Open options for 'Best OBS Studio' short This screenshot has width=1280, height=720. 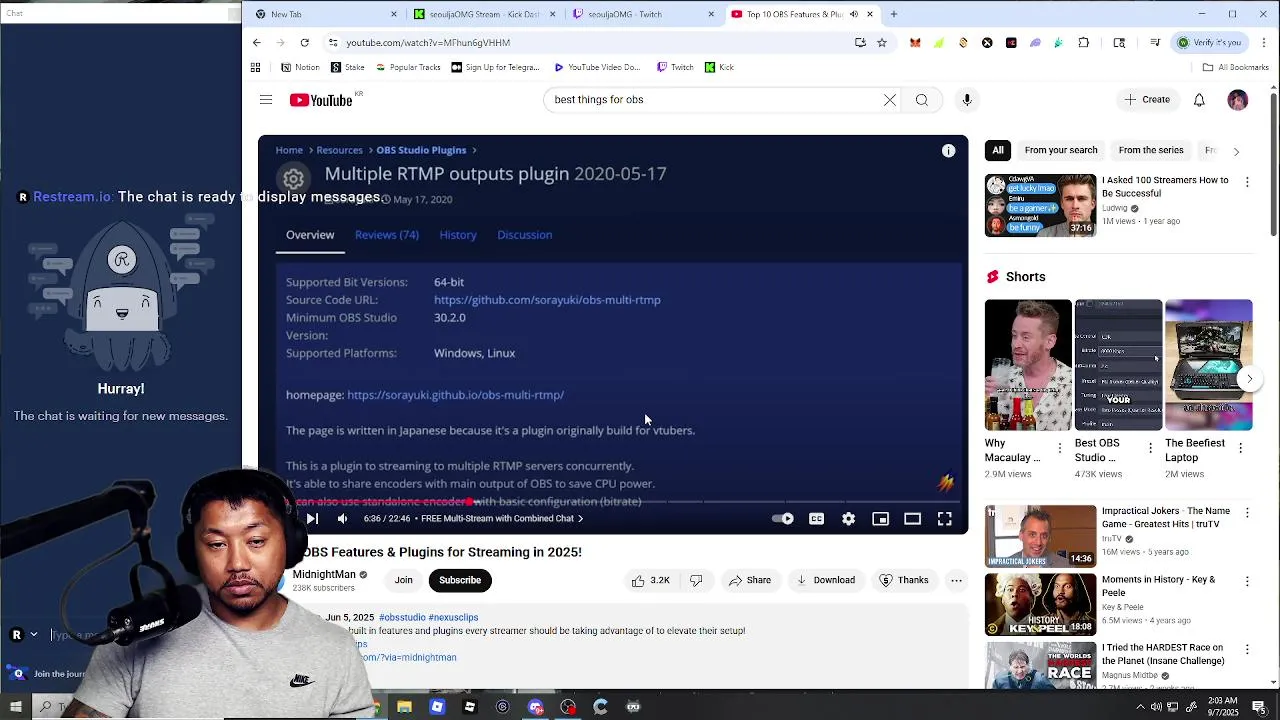pos(1150,448)
